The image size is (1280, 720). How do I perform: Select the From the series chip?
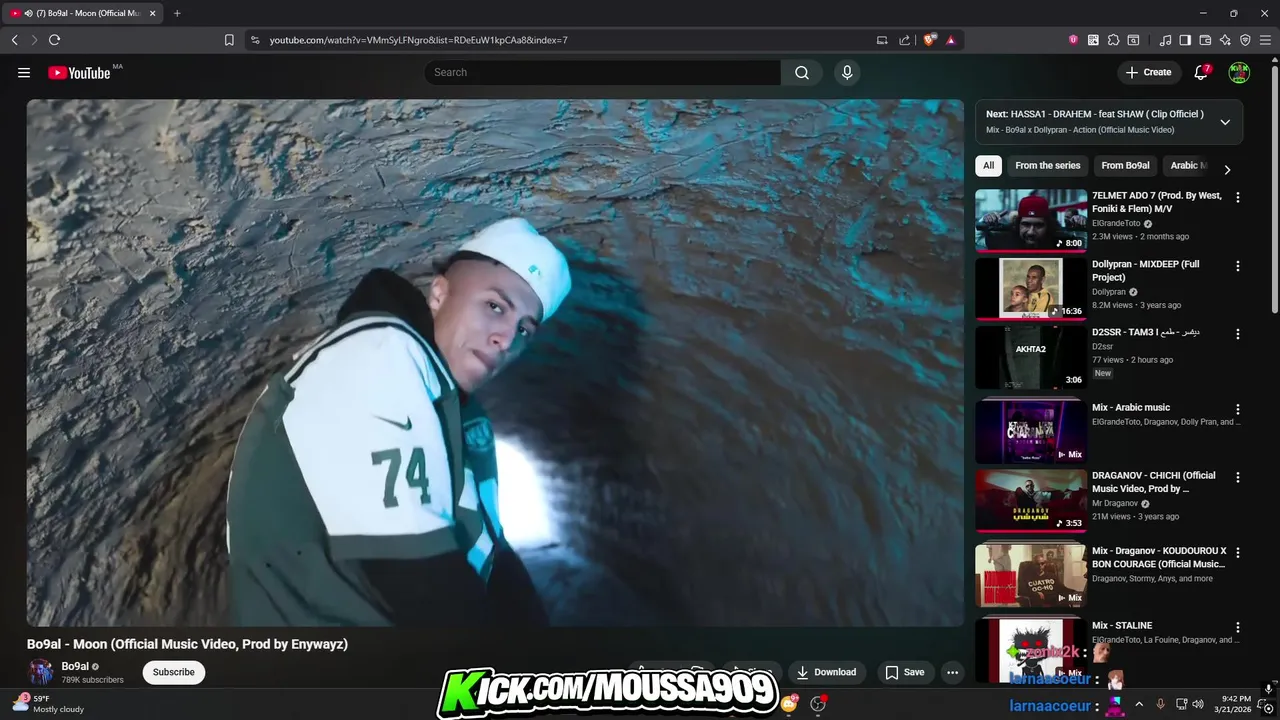click(x=1047, y=166)
